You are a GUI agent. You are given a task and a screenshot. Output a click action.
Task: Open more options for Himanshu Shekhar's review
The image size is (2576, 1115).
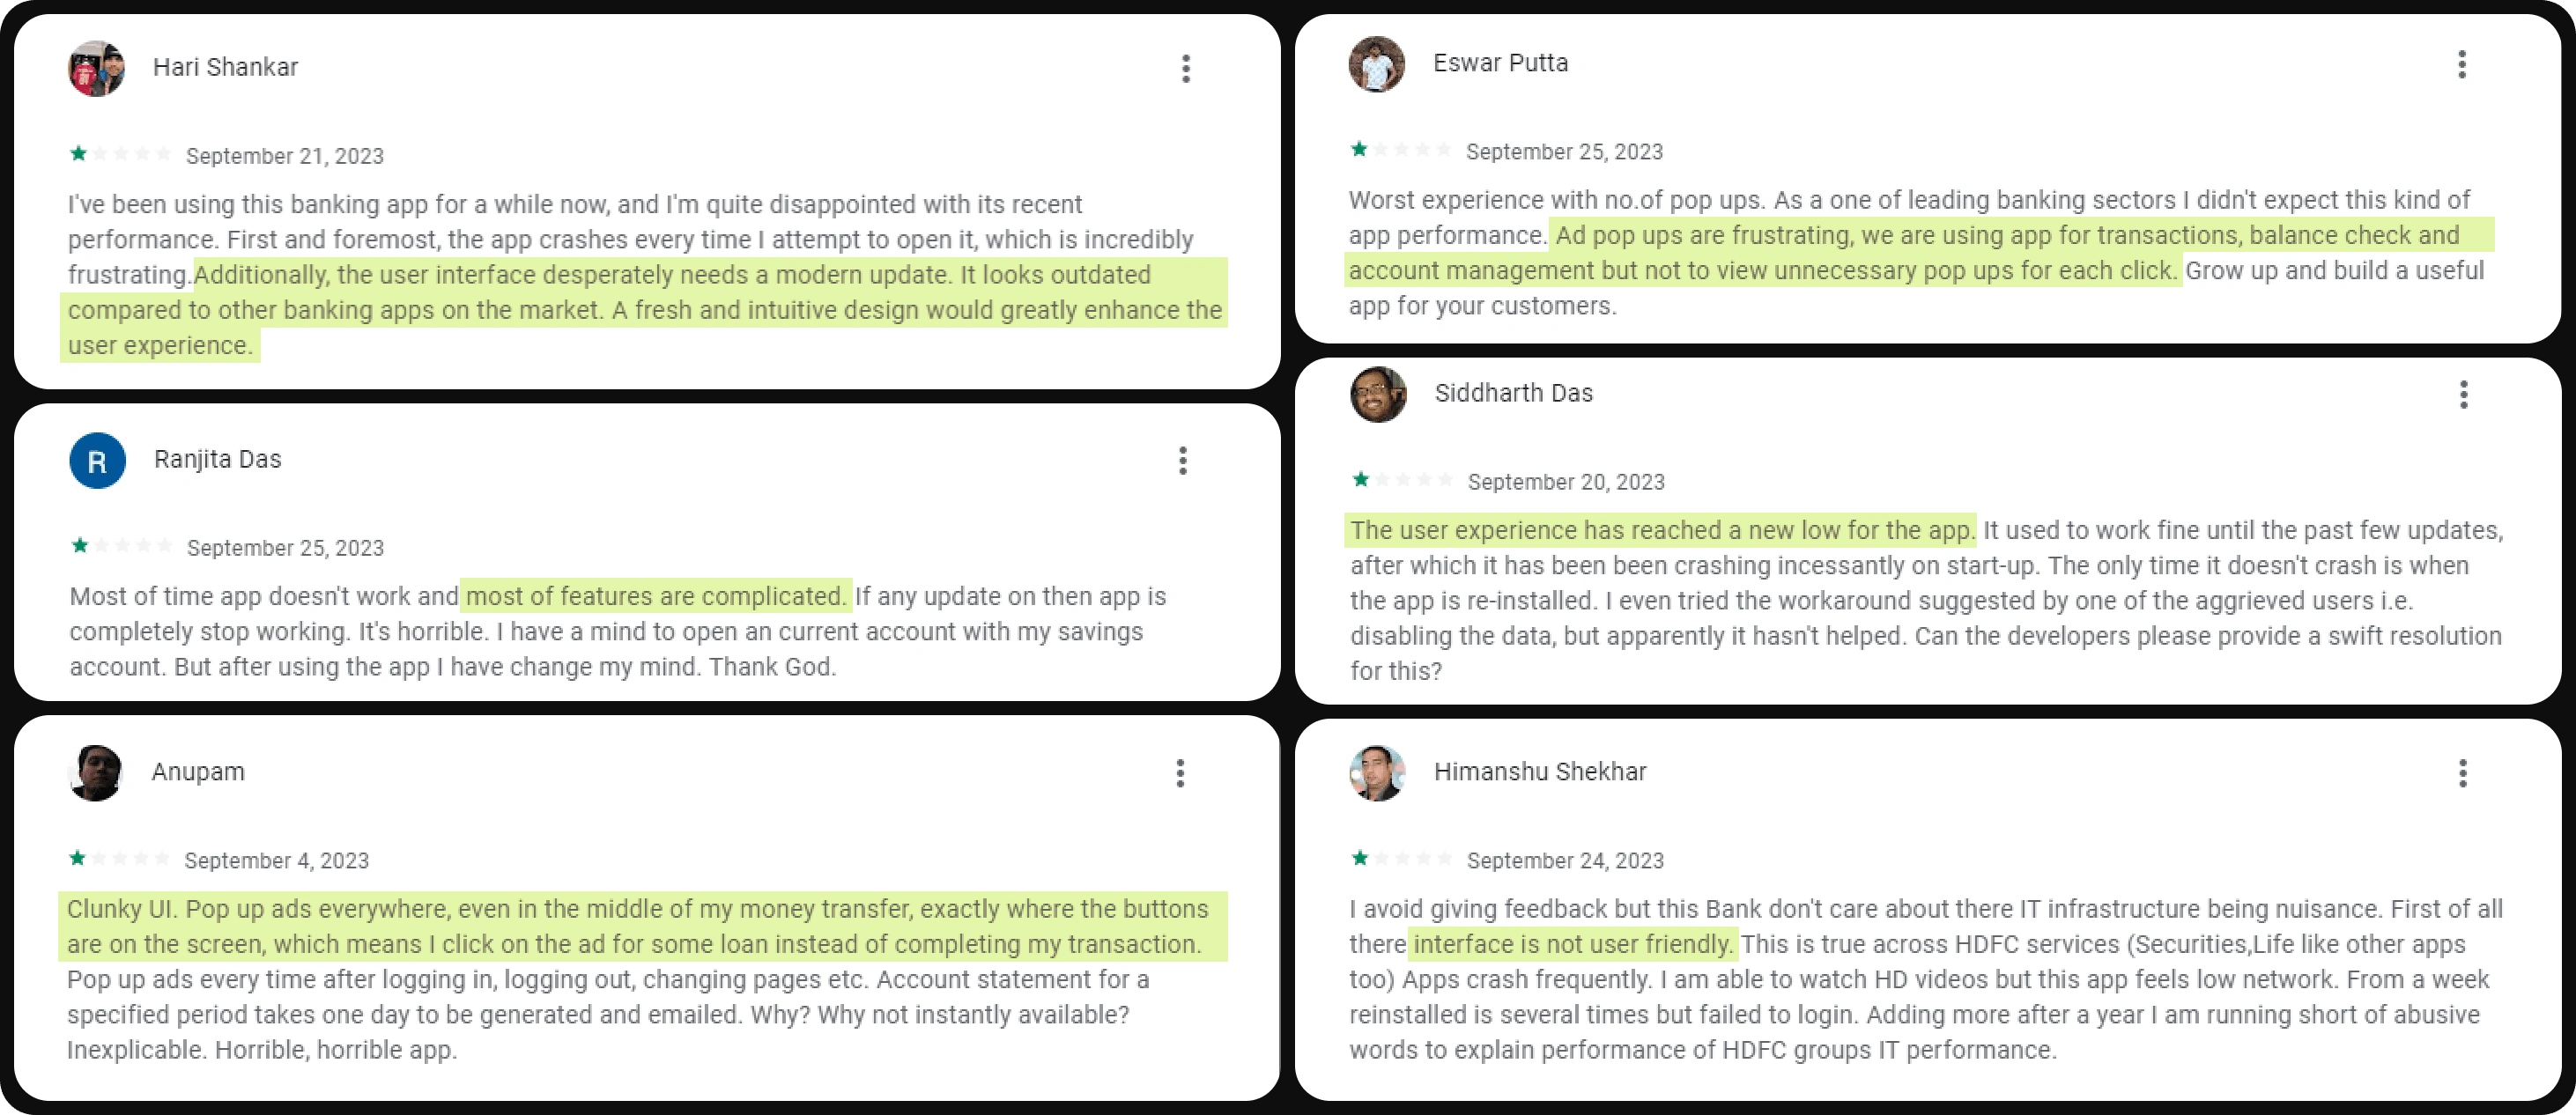(2463, 773)
